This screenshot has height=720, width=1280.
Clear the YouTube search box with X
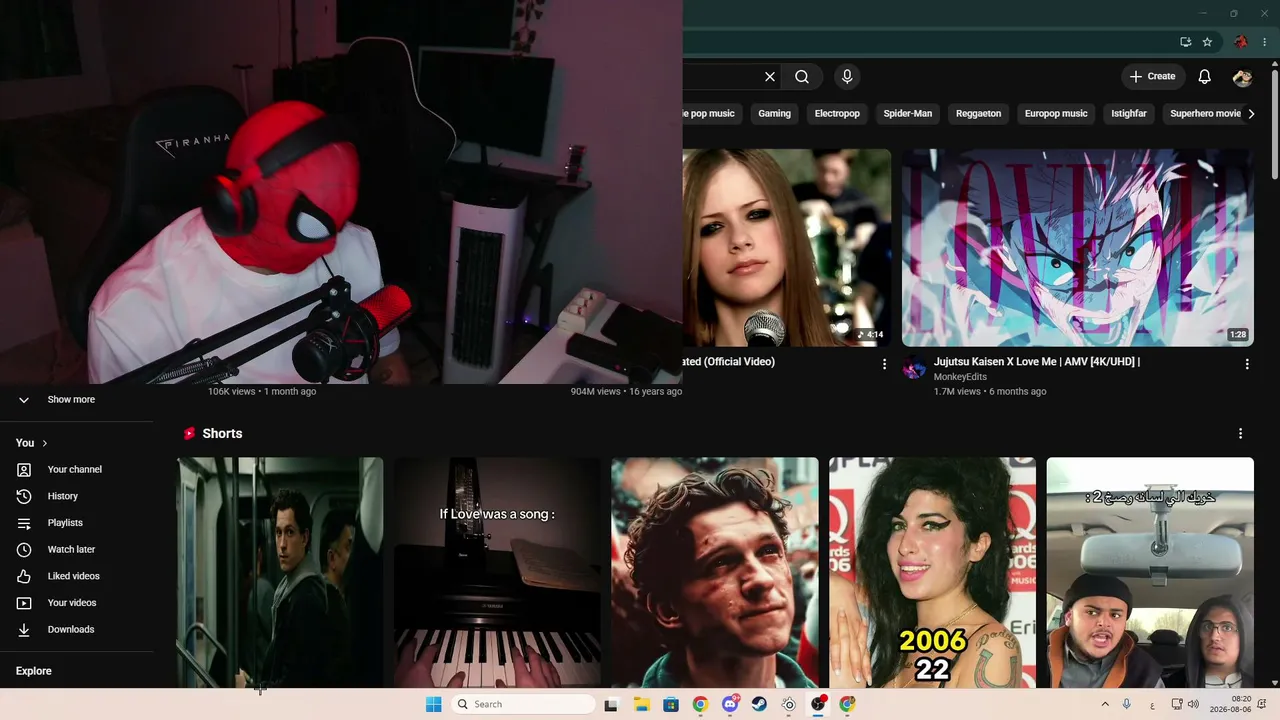tap(770, 77)
